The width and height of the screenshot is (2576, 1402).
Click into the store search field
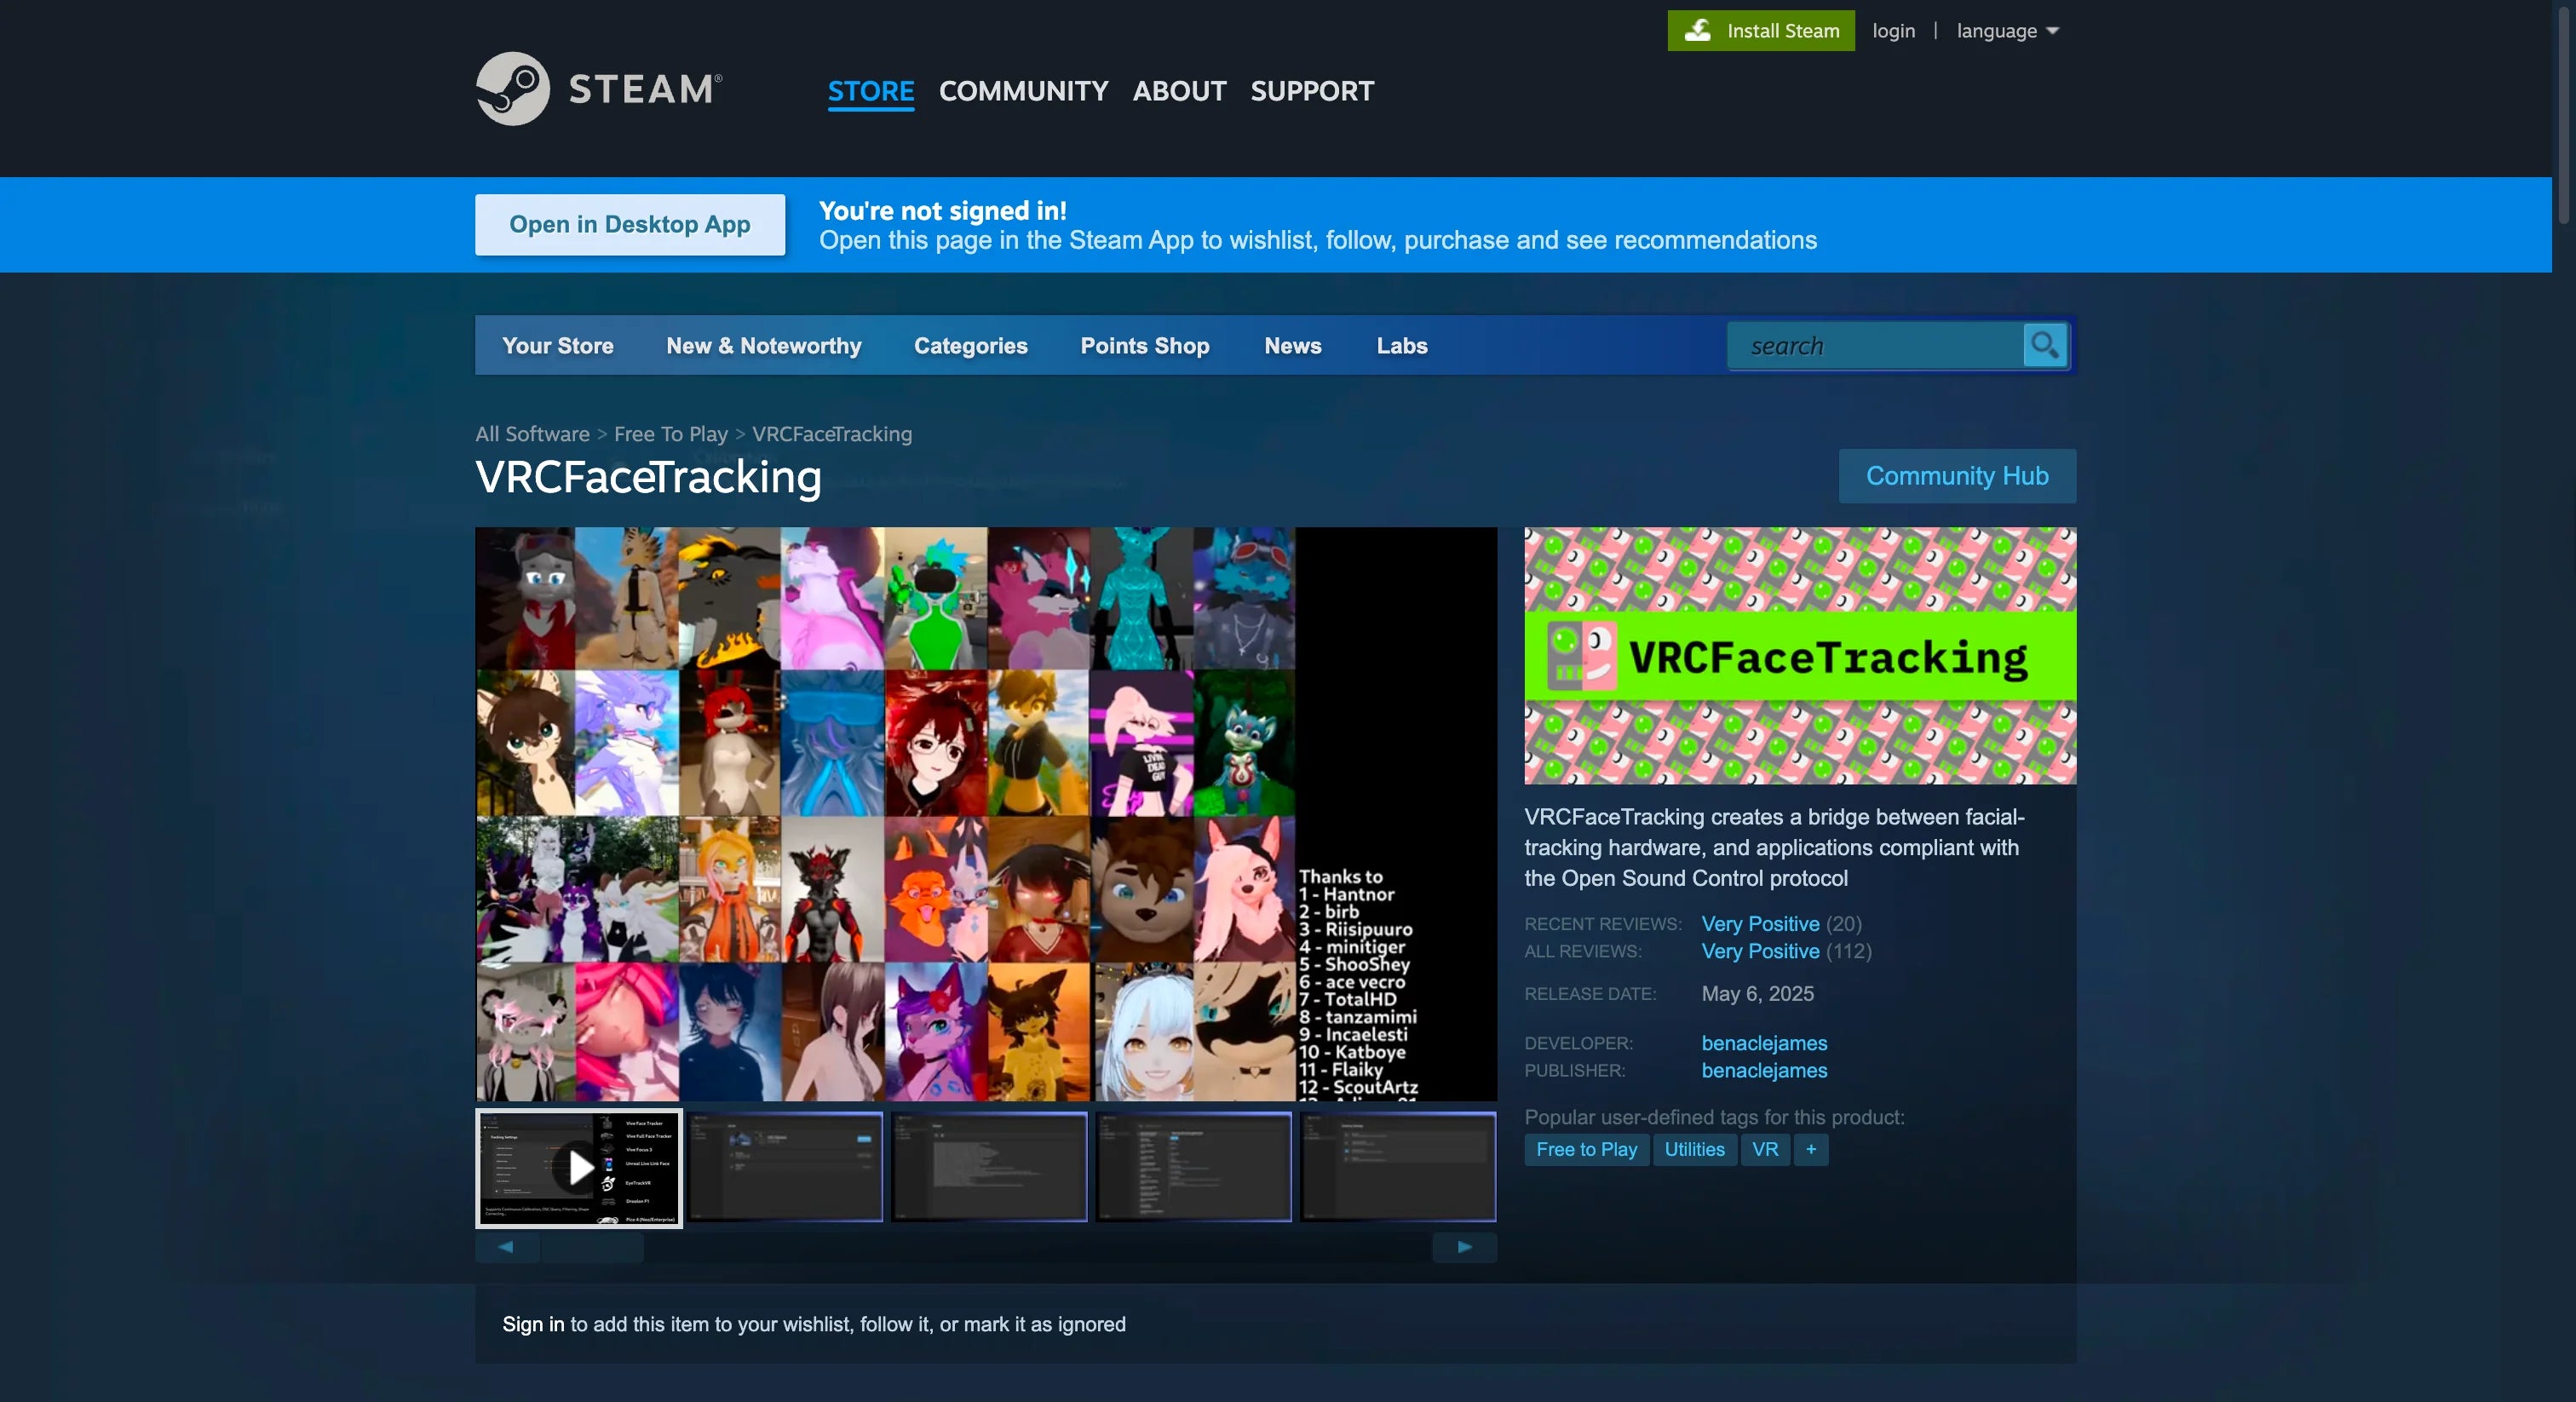tap(1875, 346)
